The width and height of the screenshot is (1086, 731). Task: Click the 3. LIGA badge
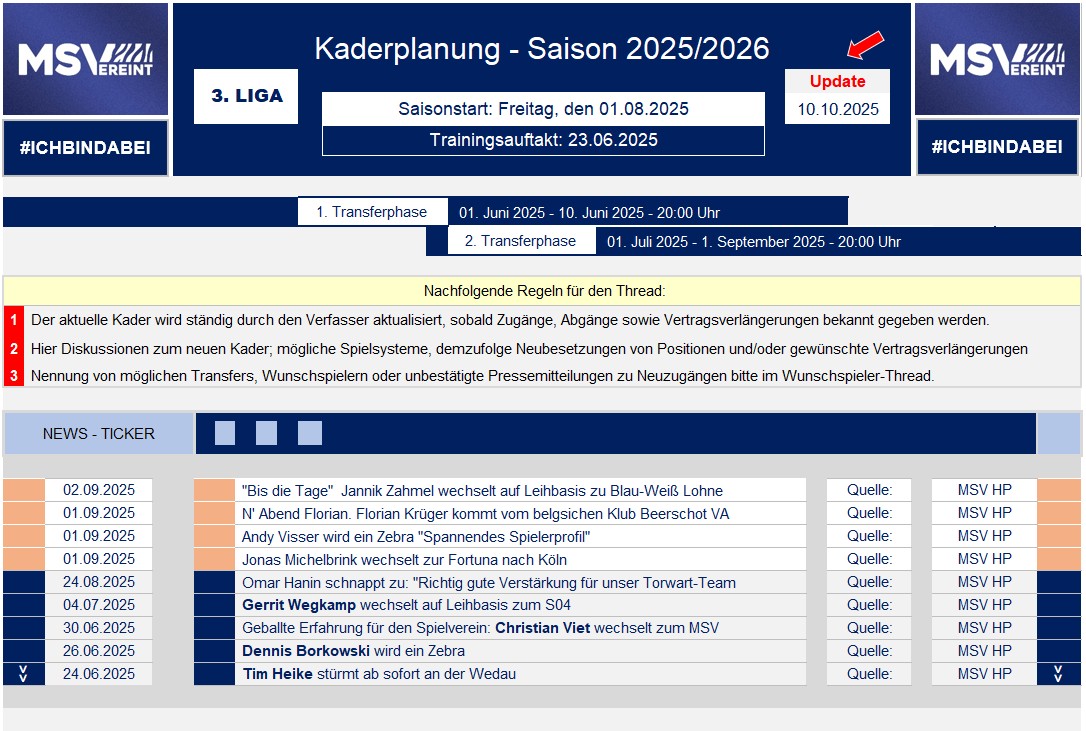[x=246, y=96]
